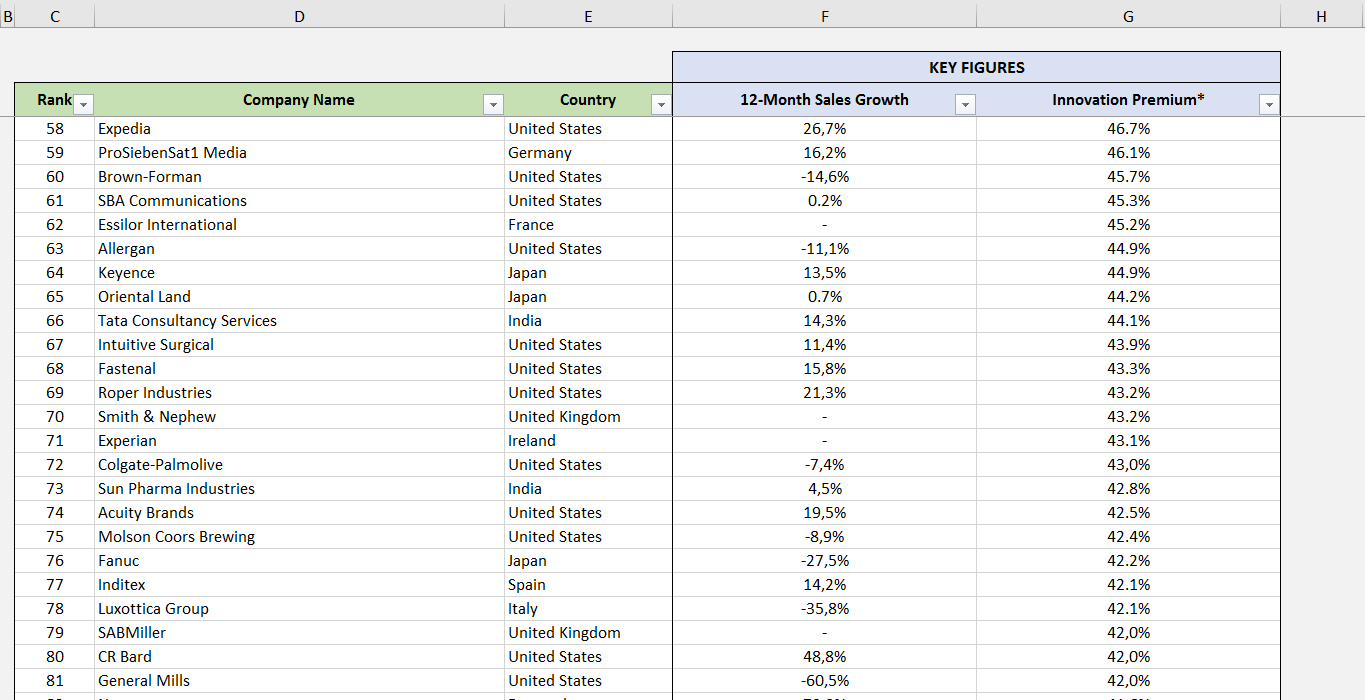Viewport: 1365px width, 700px height.
Task: Click the 42.8% innovation premium cell
Action: tap(1128, 489)
